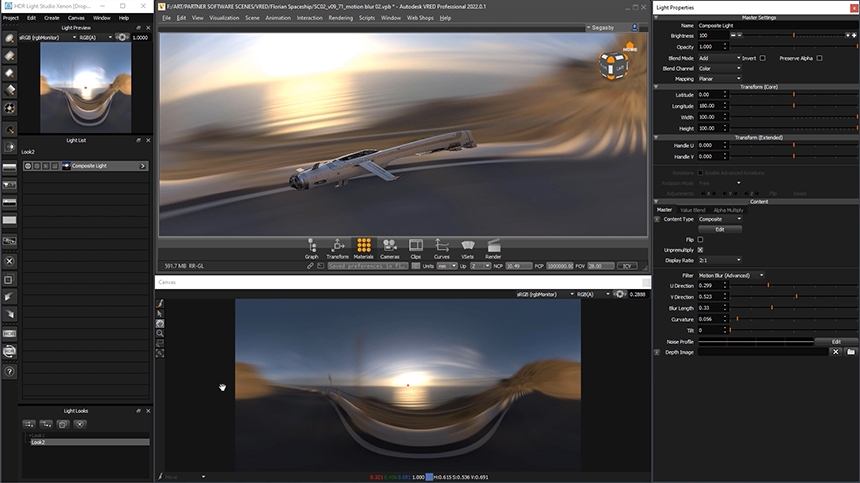Open the Curves editor in VRED
The width and height of the screenshot is (860, 483).
(442, 248)
